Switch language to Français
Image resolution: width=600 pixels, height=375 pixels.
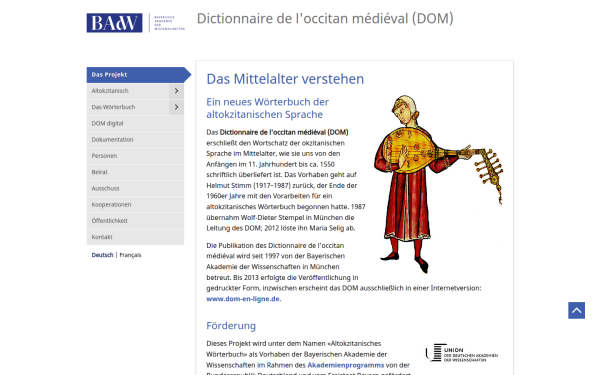tap(130, 255)
